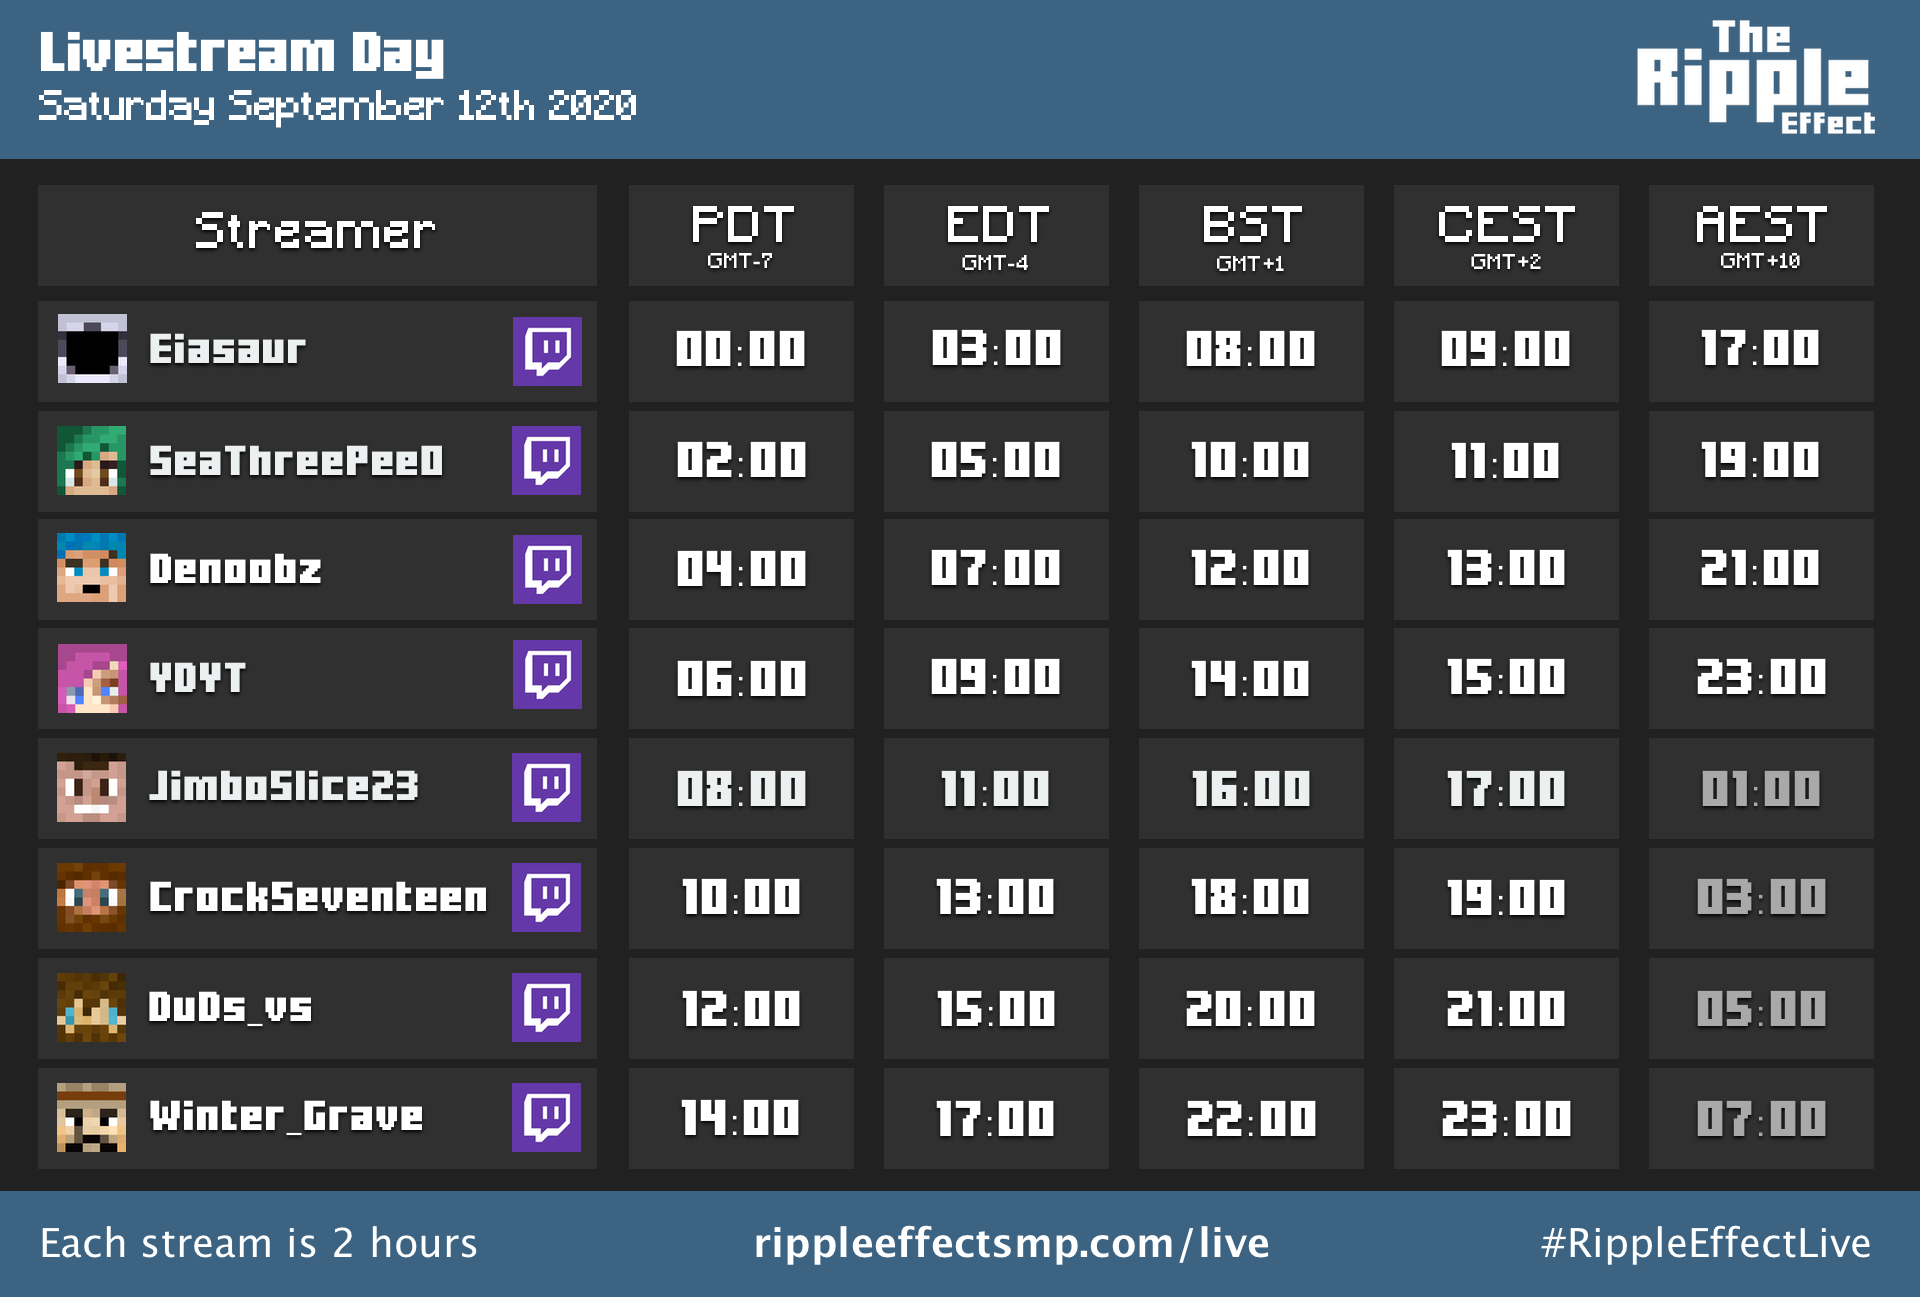This screenshot has width=1920, height=1297.
Task: Click CrackSeventeen's Twitch icon
Action: click(x=547, y=898)
